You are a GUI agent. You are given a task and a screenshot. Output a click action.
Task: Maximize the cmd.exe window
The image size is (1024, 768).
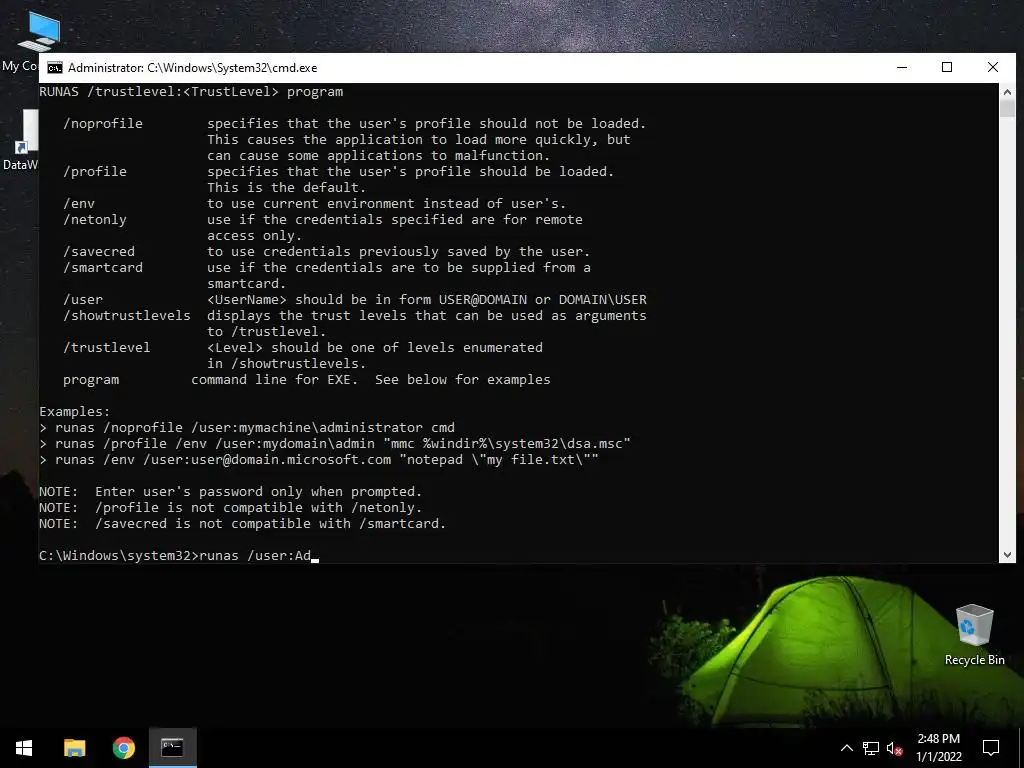947,67
